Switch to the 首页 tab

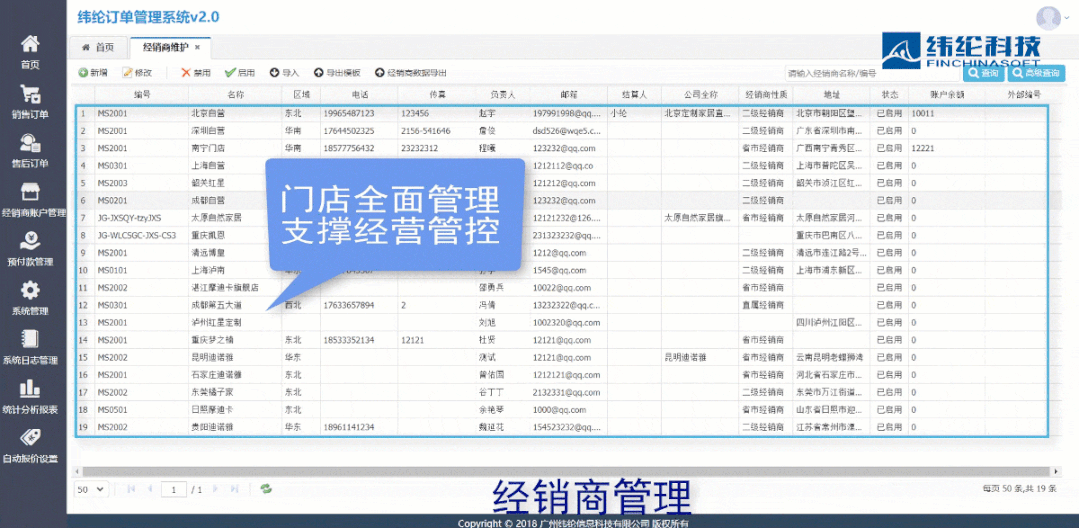[x=98, y=47]
